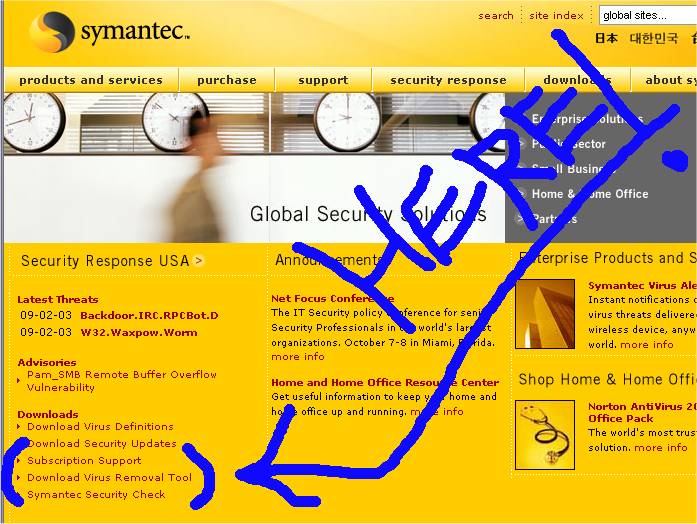The height and width of the screenshot is (524, 697).
Task: Open Net Focus Conference announcement
Action: click(332, 299)
